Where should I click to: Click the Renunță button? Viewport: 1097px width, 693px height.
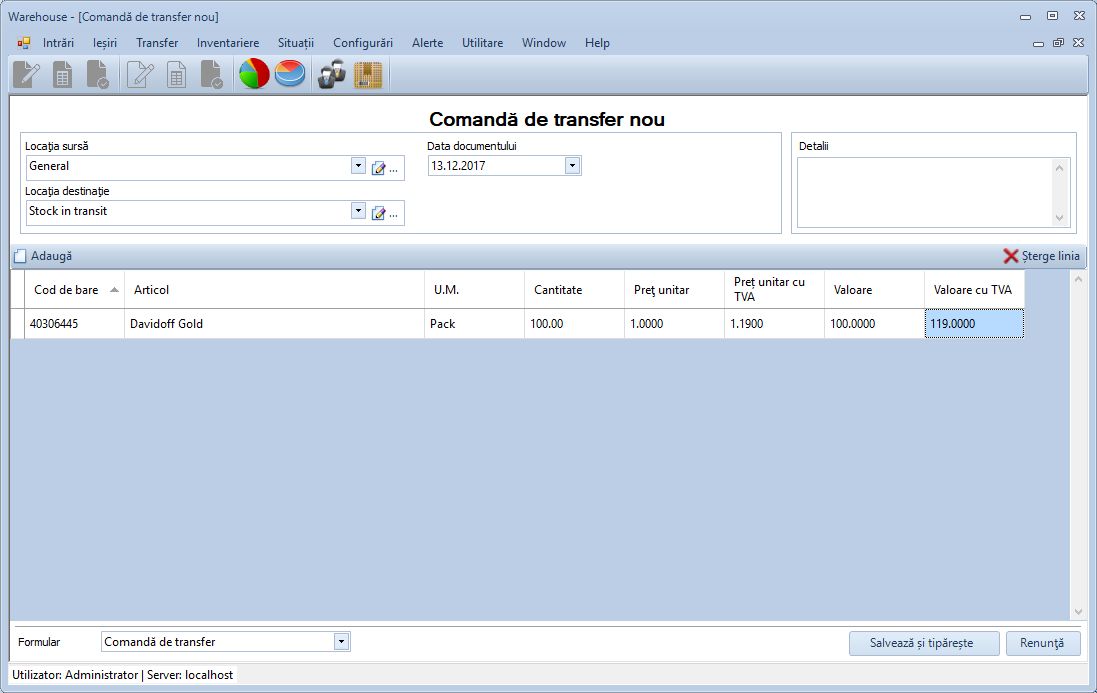(x=1043, y=643)
